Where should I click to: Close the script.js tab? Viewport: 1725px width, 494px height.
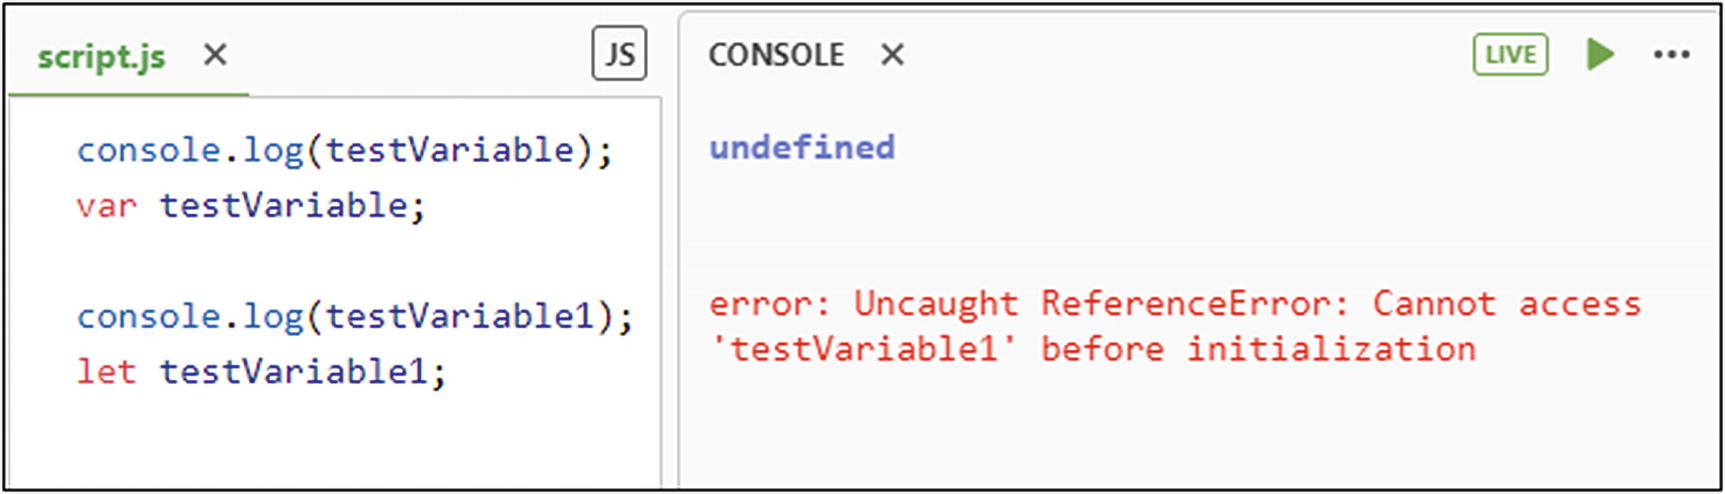click(215, 55)
